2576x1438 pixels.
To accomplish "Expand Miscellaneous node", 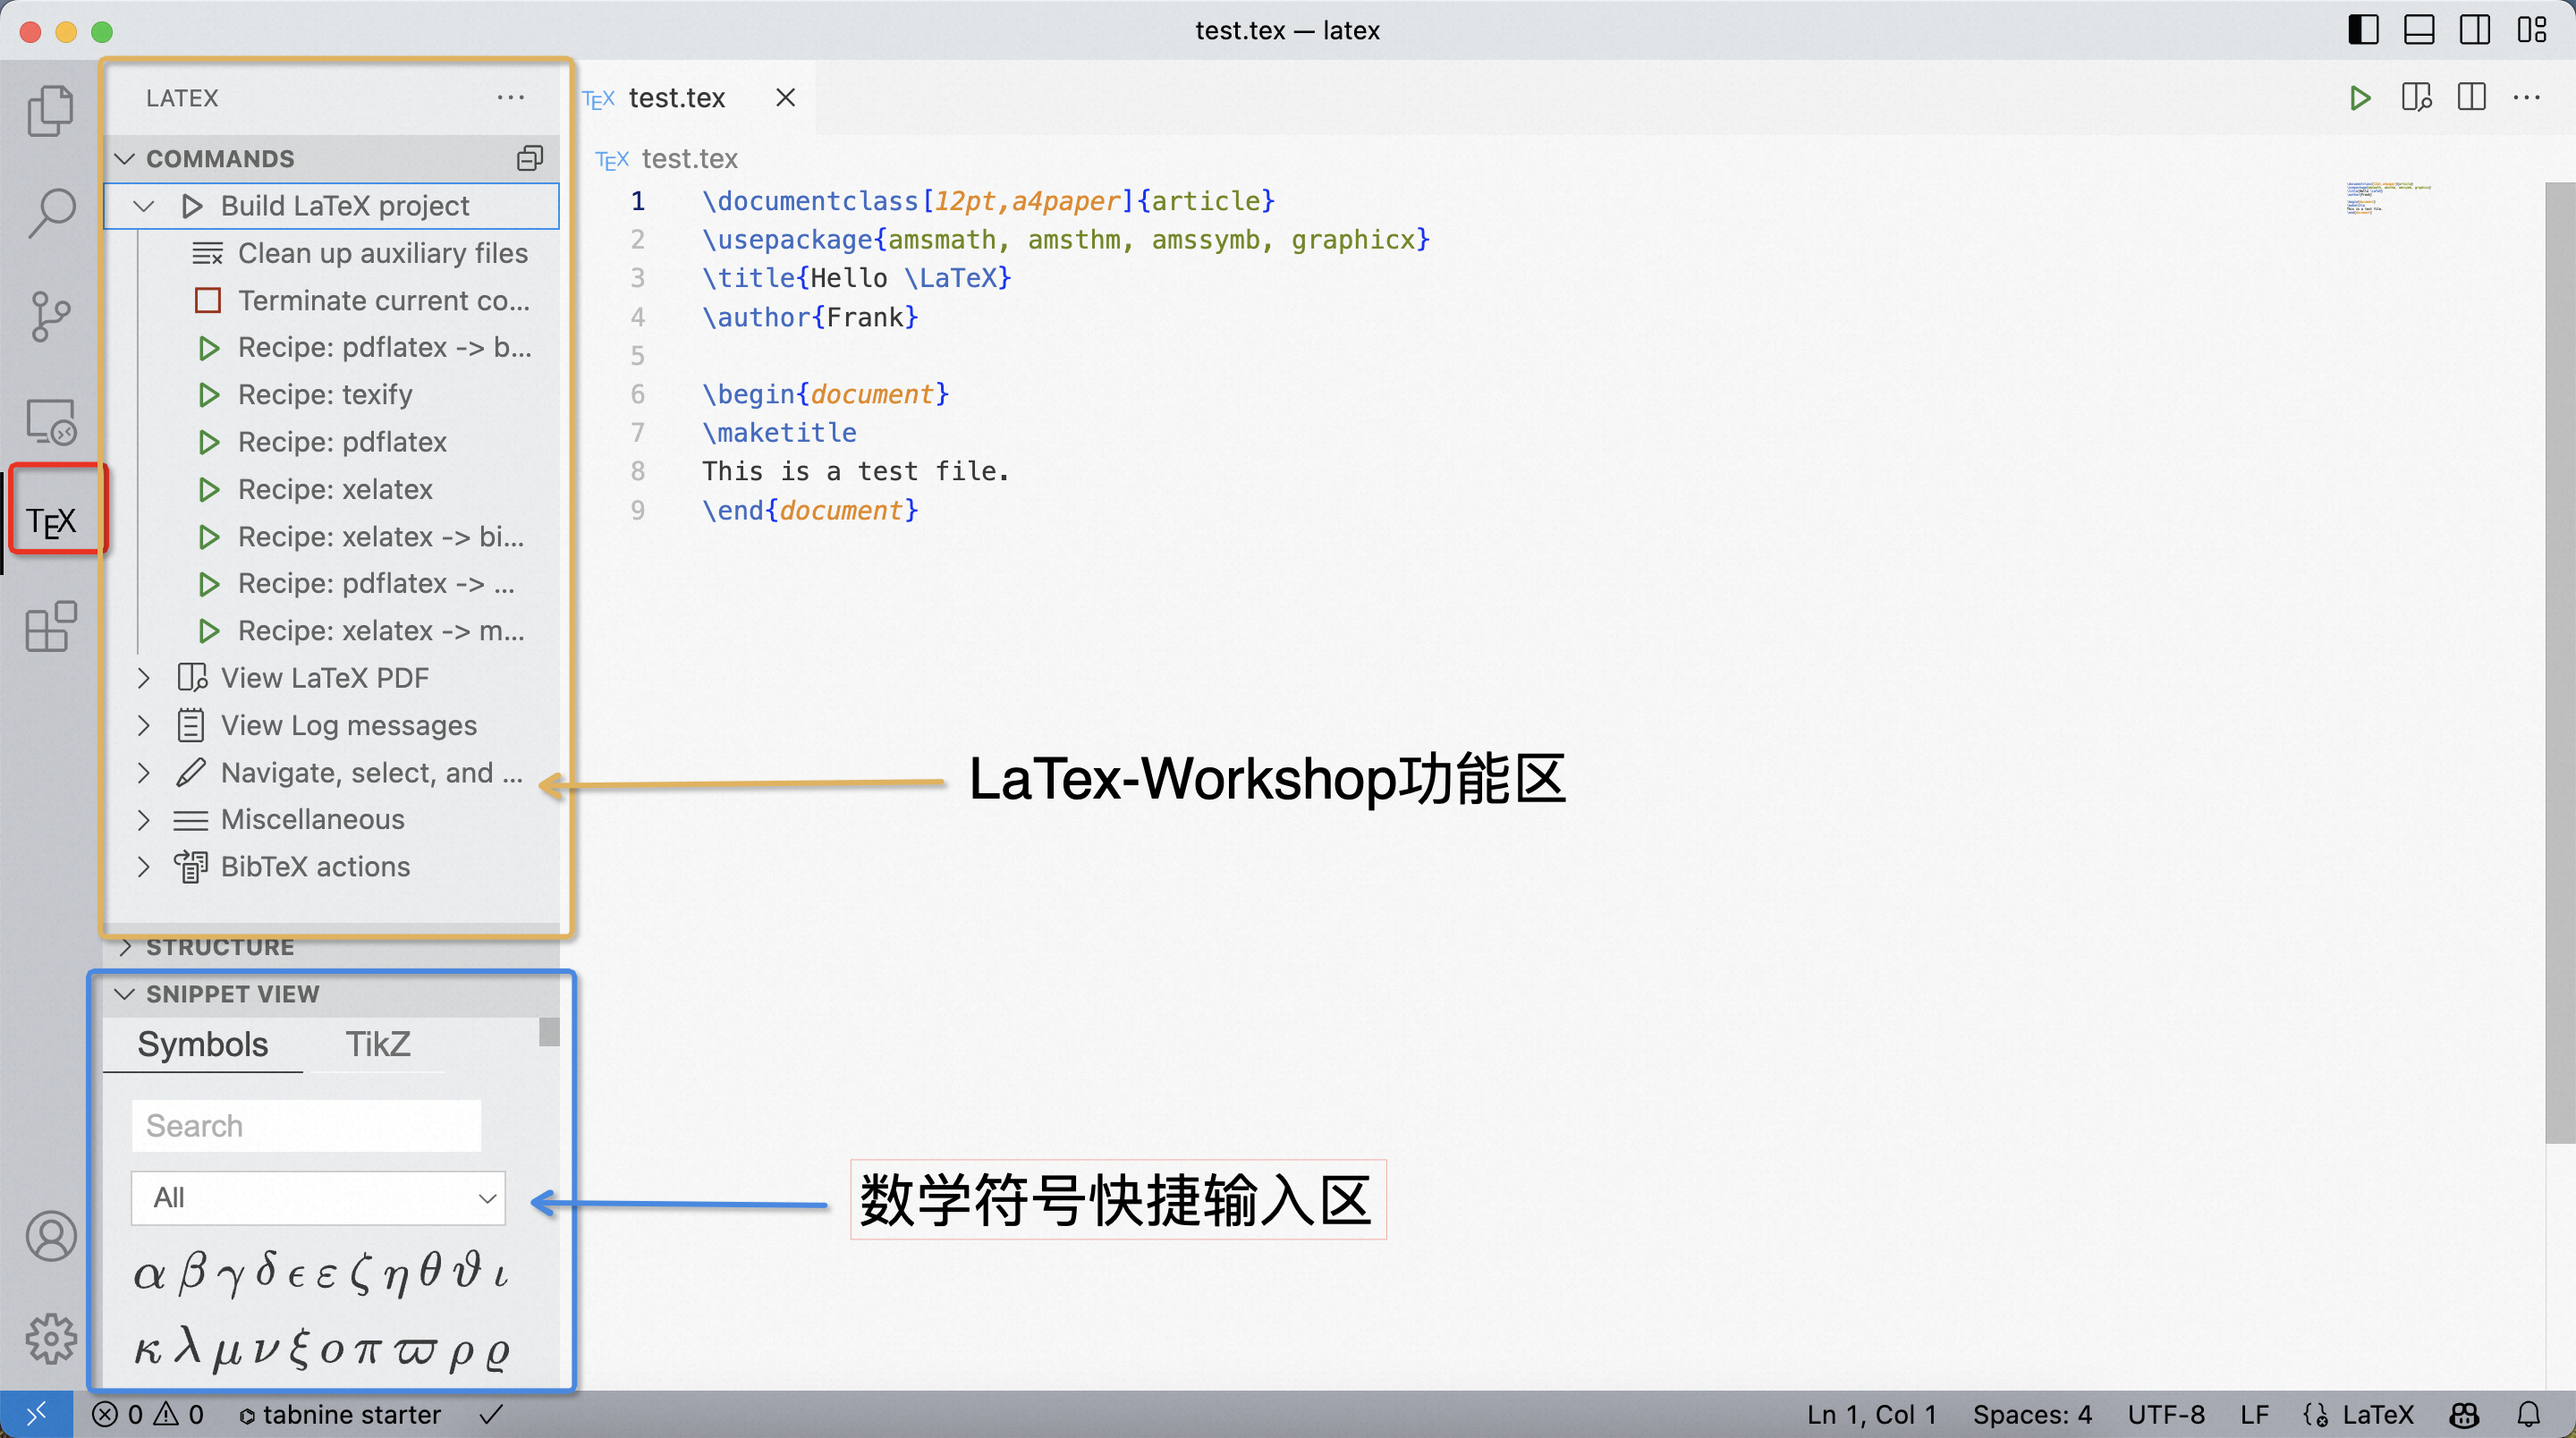I will (x=144, y=820).
